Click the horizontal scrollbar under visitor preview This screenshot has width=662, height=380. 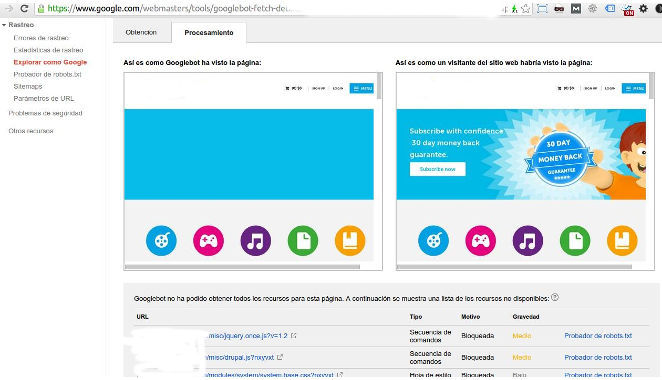[x=514, y=267]
